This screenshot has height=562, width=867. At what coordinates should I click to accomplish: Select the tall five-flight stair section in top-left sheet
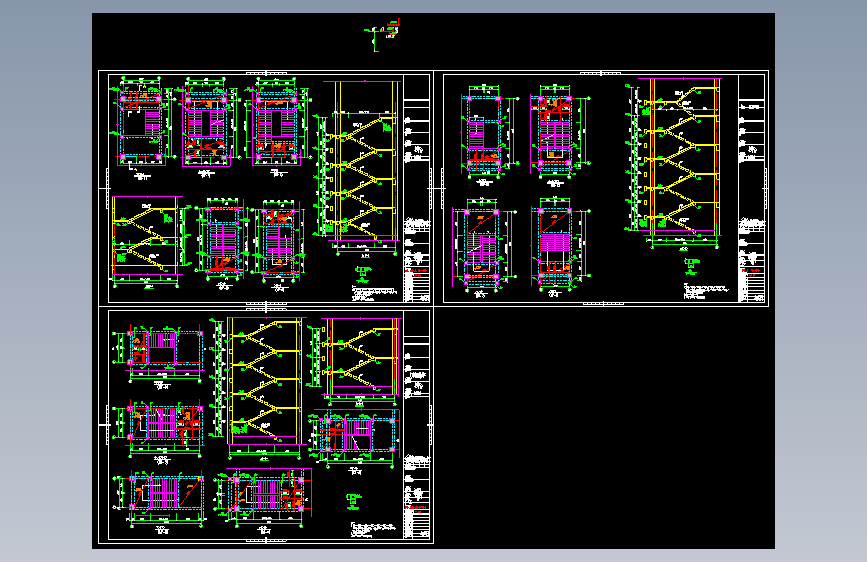click(357, 168)
